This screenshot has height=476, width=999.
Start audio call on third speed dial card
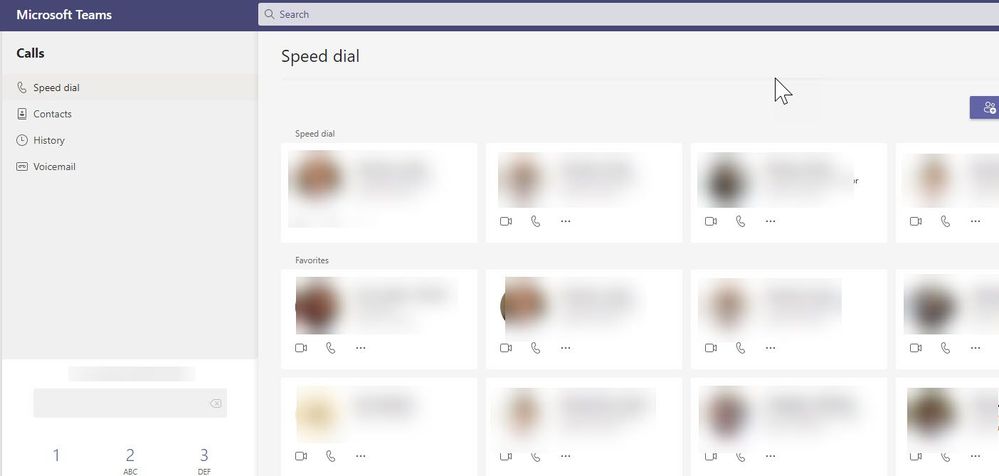coord(740,221)
